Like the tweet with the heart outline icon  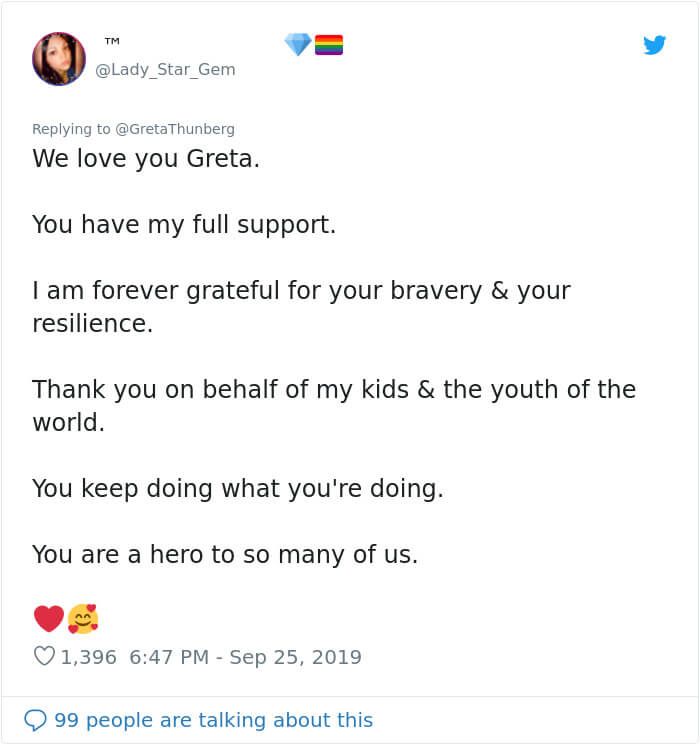coord(44,656)
